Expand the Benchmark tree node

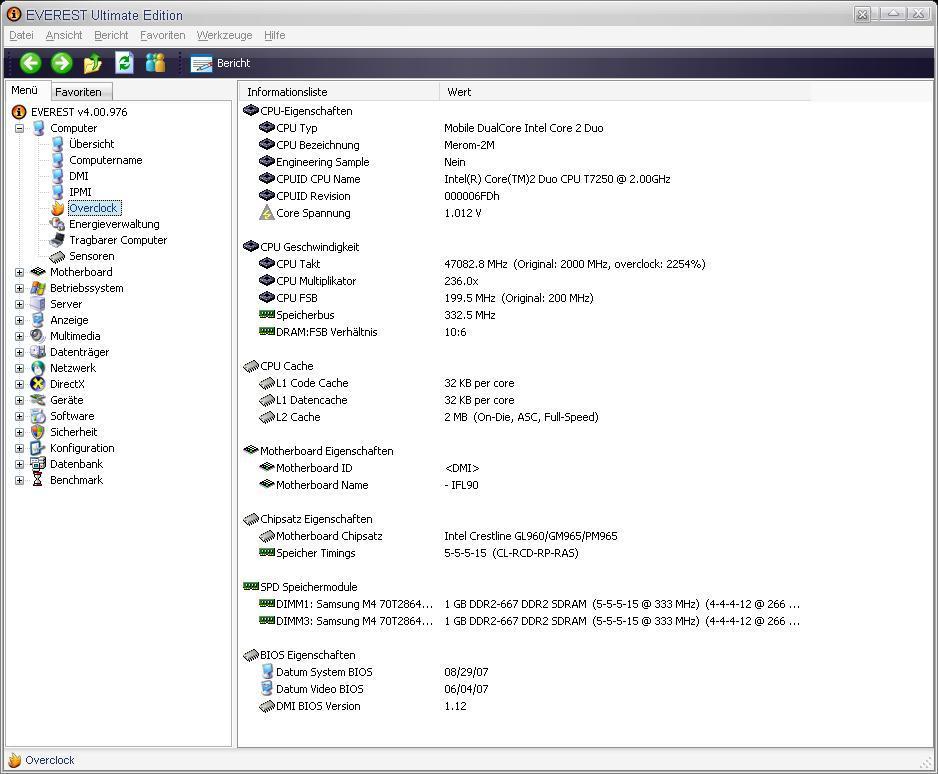[x=19, y=480]
